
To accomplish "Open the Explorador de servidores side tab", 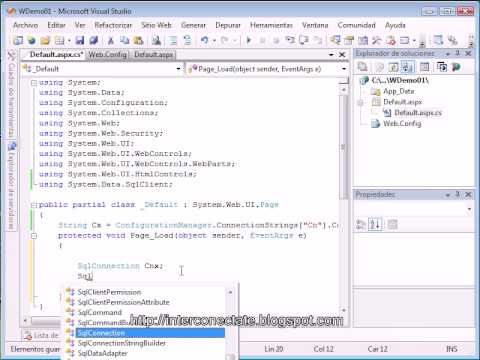I will [12, 186].
